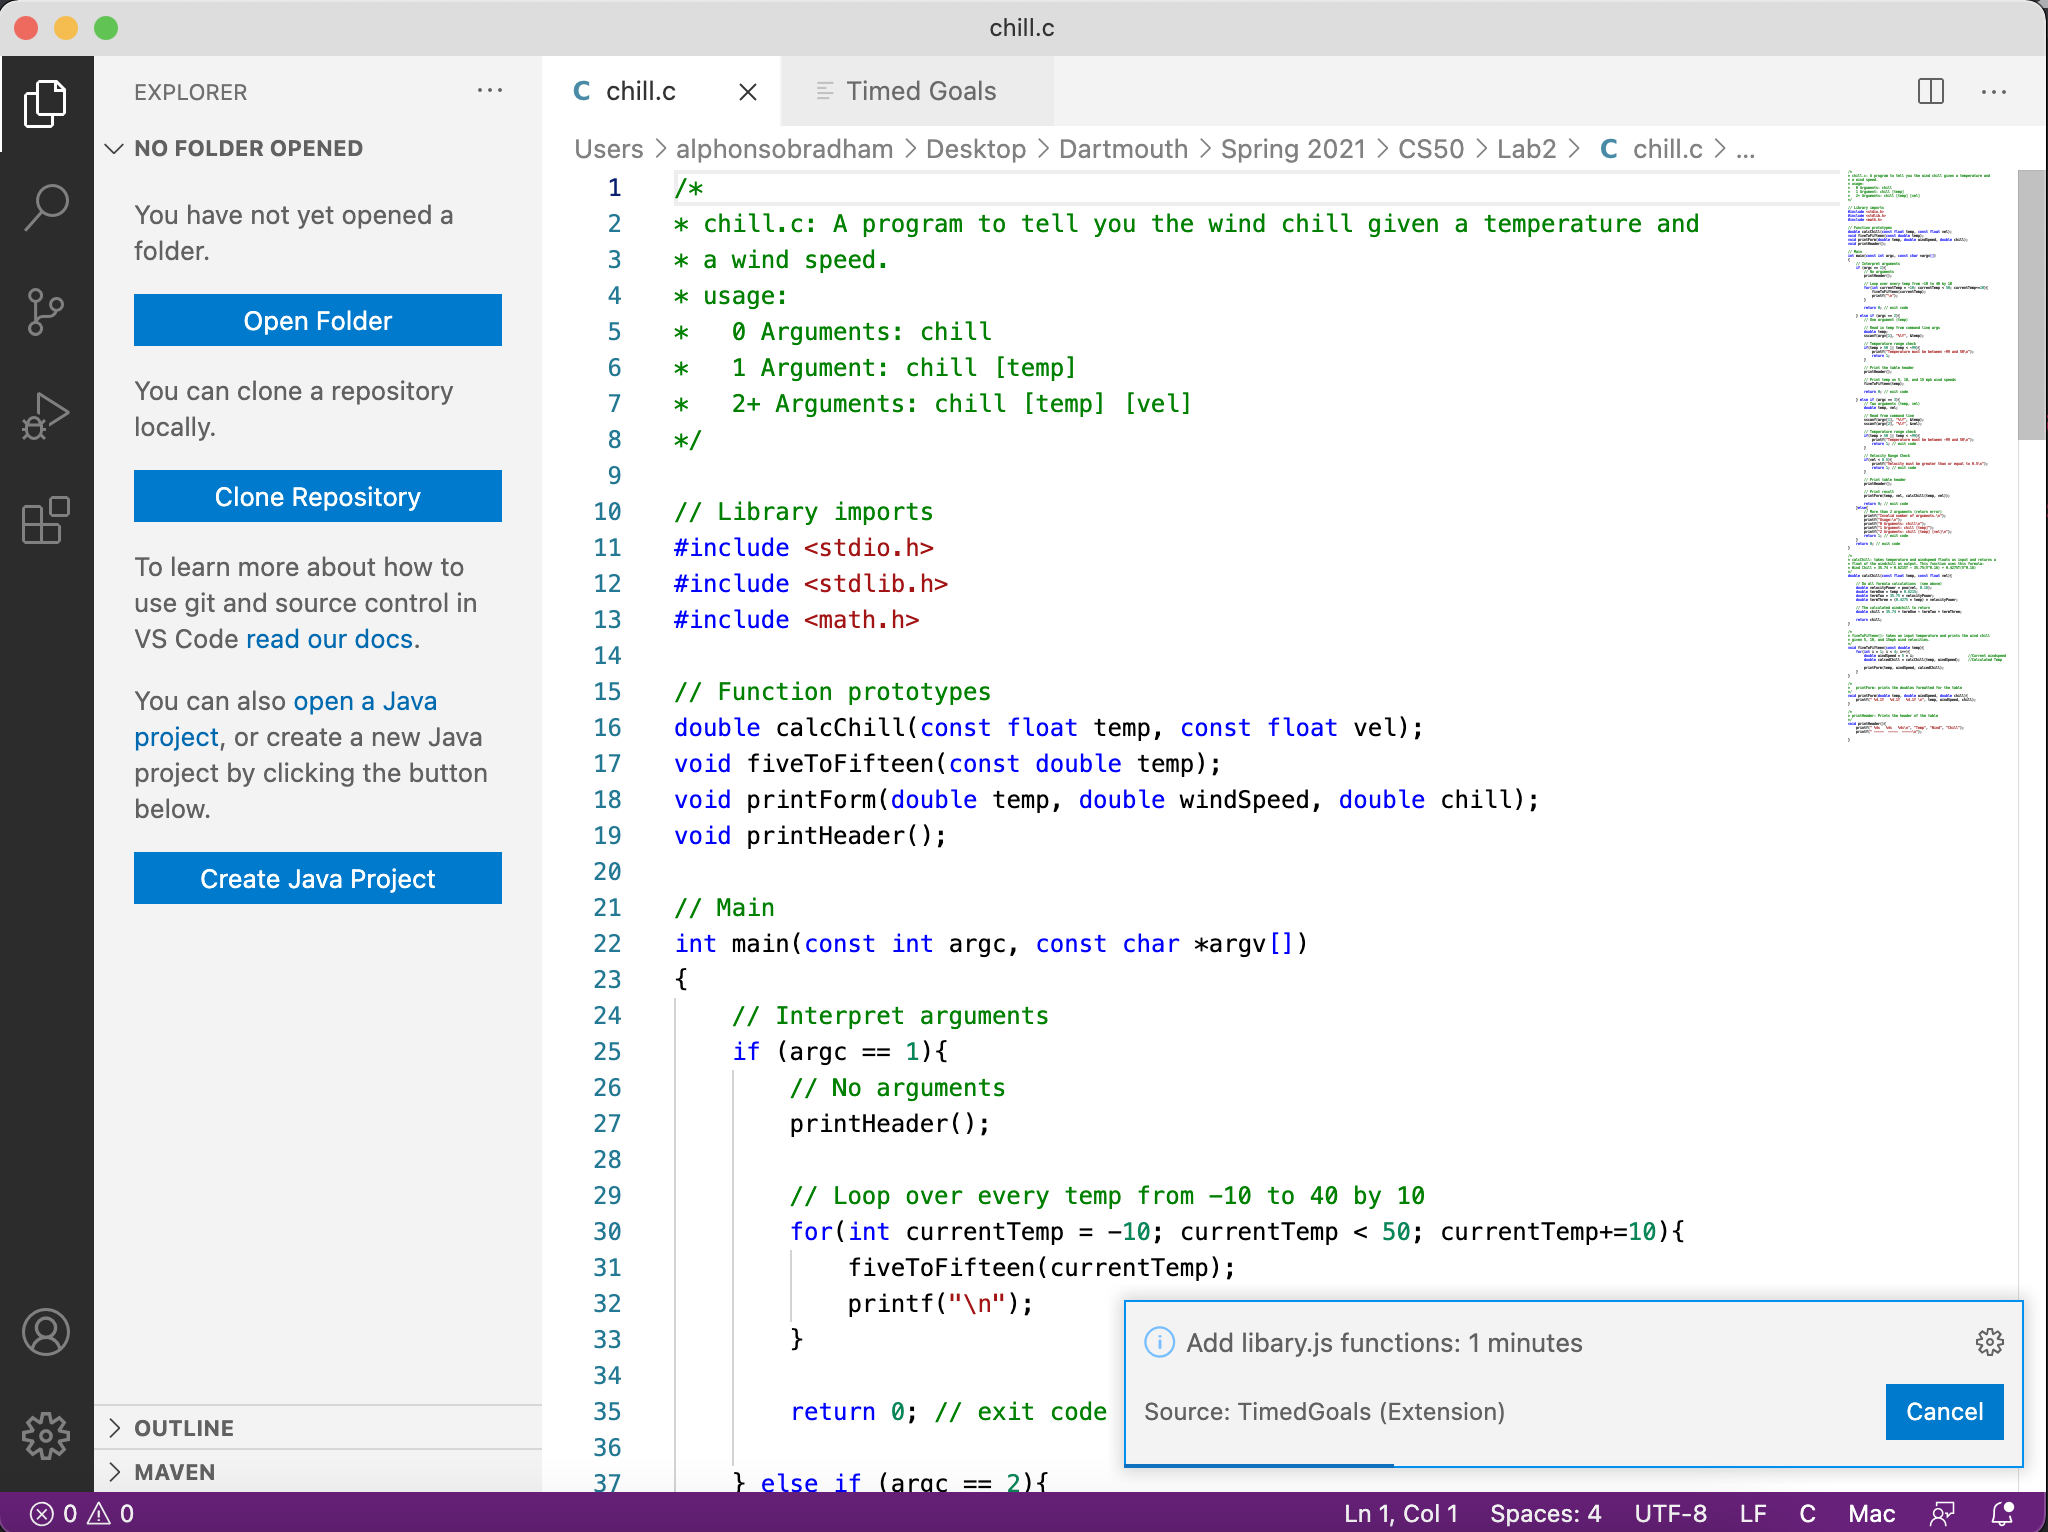2048x1532 pixels.
Task: Cancel the TimedGoals notification
Action: [x=1943, y=1411]
